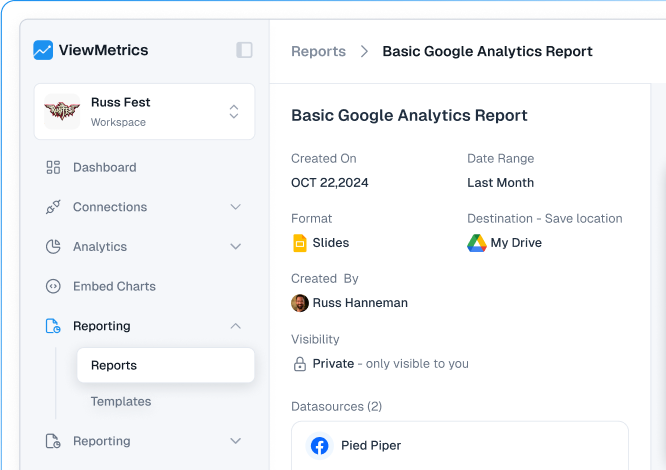
Task: Open Embed Charts page
Action: point(114,286)
